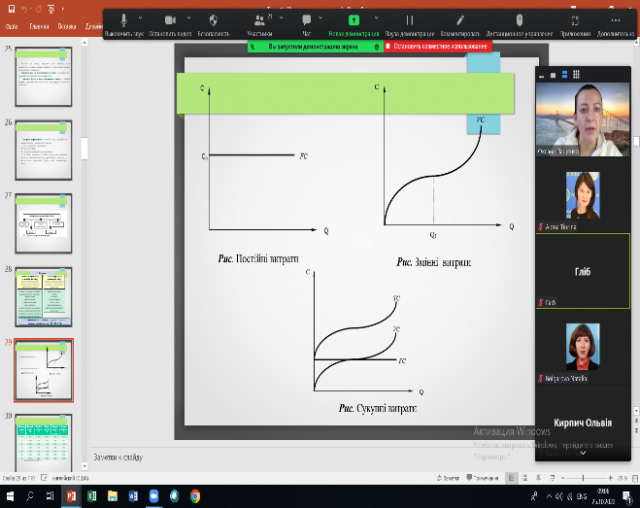The width and height of the screenshot is (640, 508).
Task: Open the PowerPoint File tab
Action: tap(11, 27)
